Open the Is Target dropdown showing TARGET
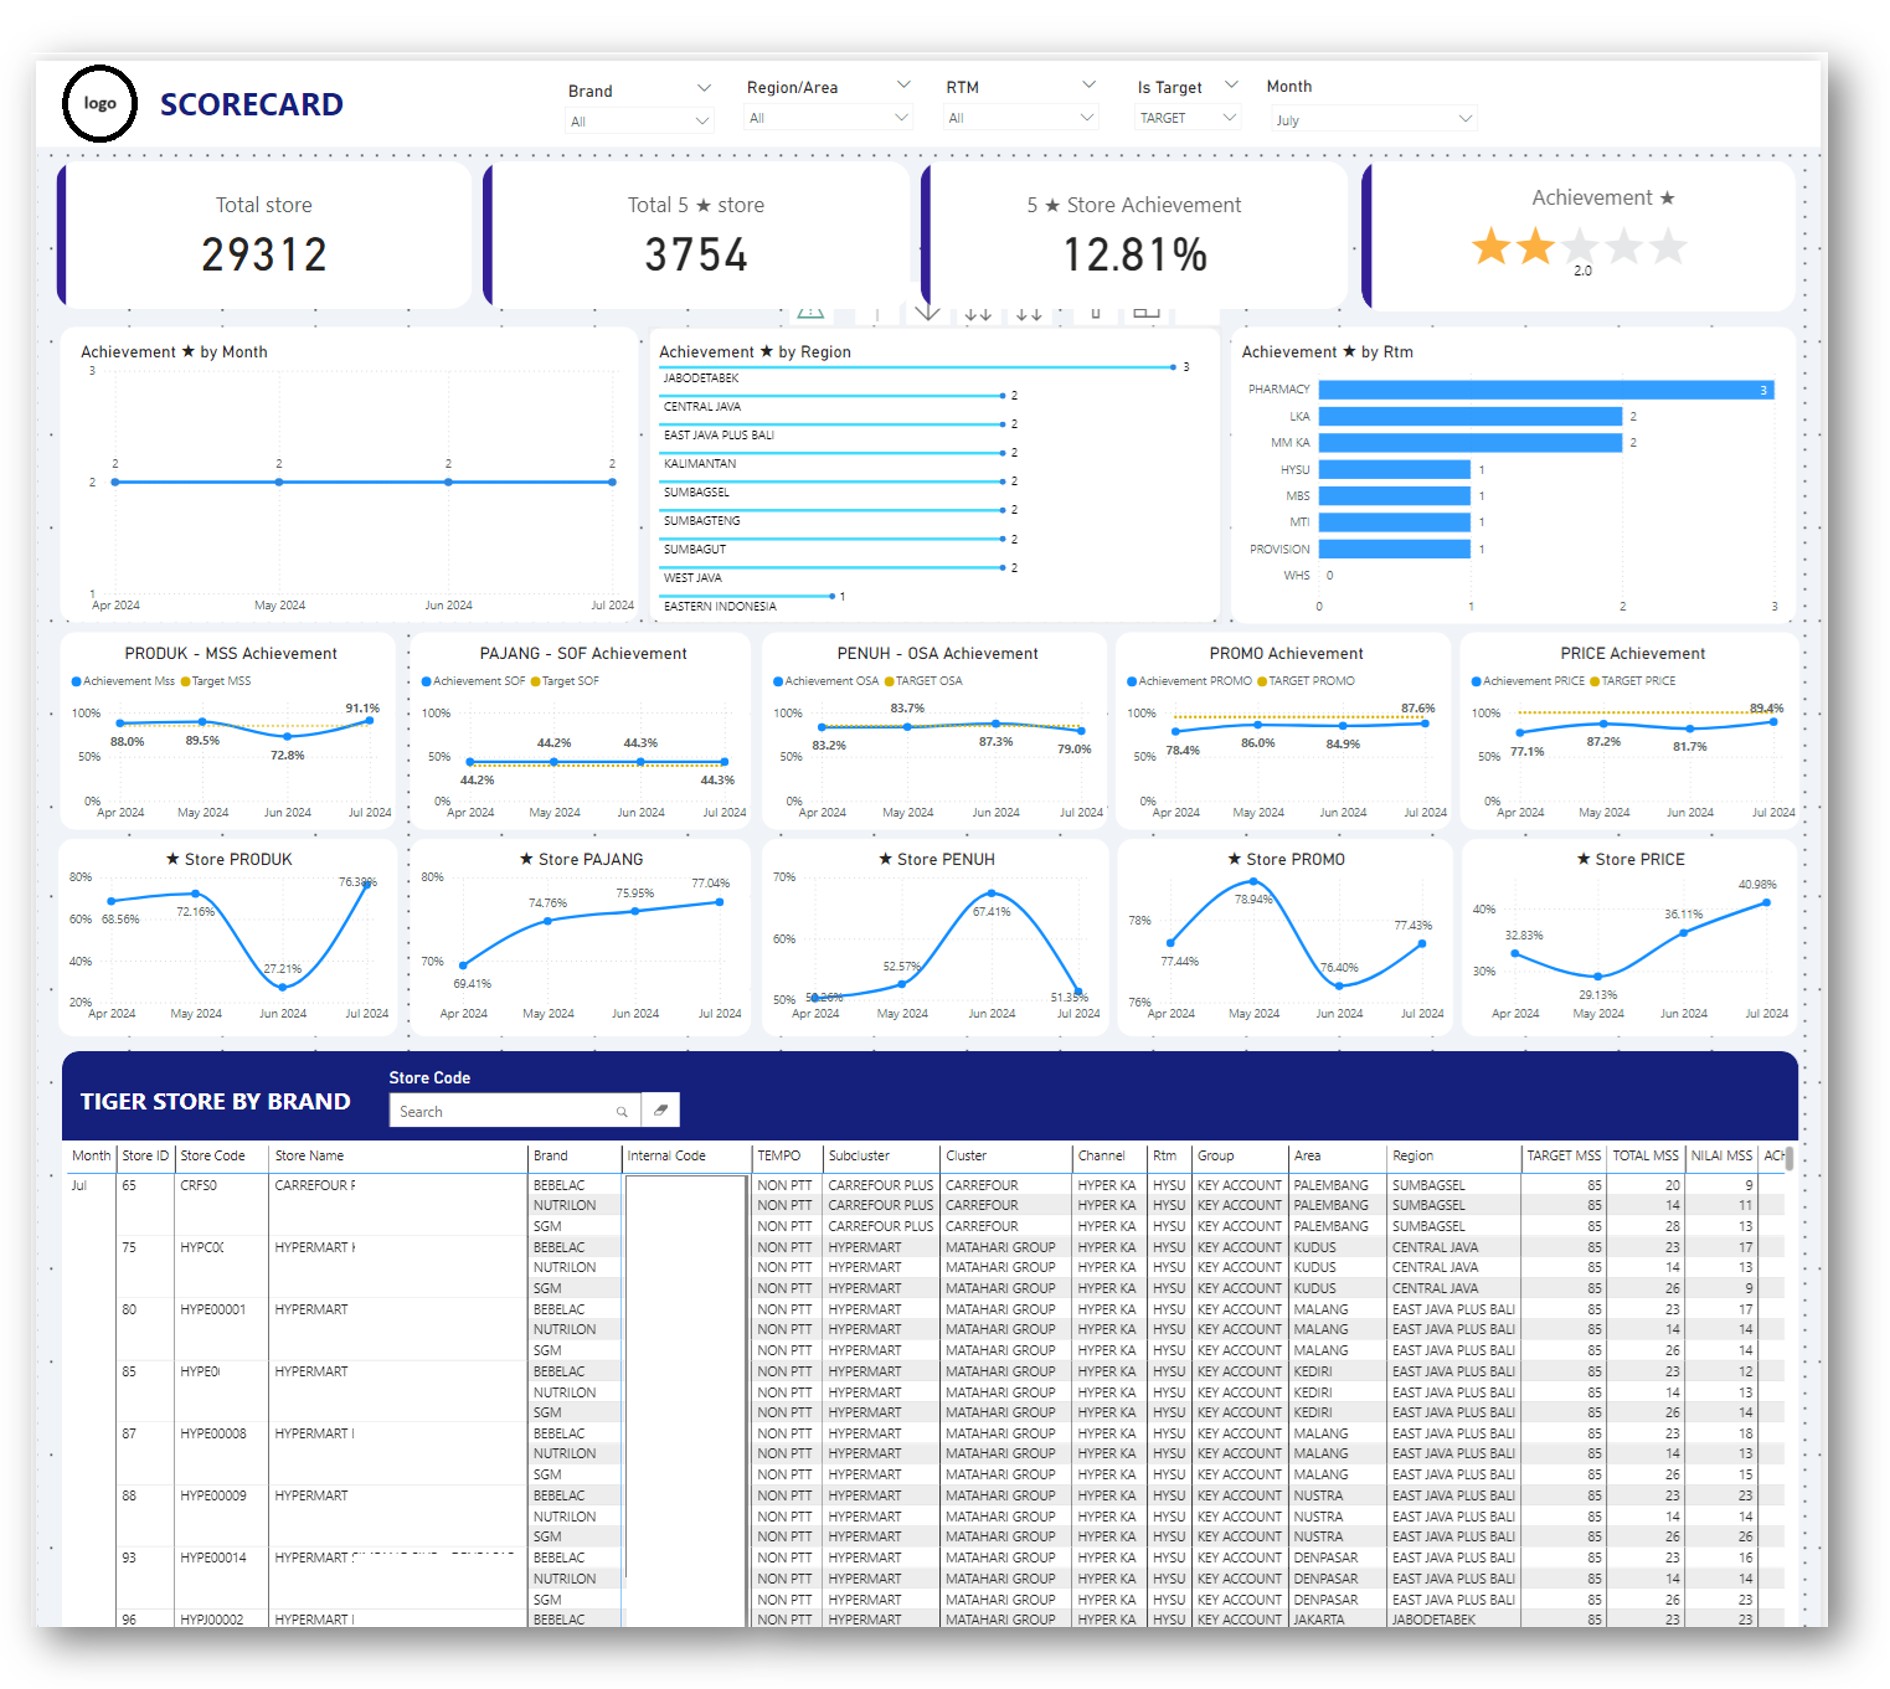 pyautogui.click(x=1187, y=118)
